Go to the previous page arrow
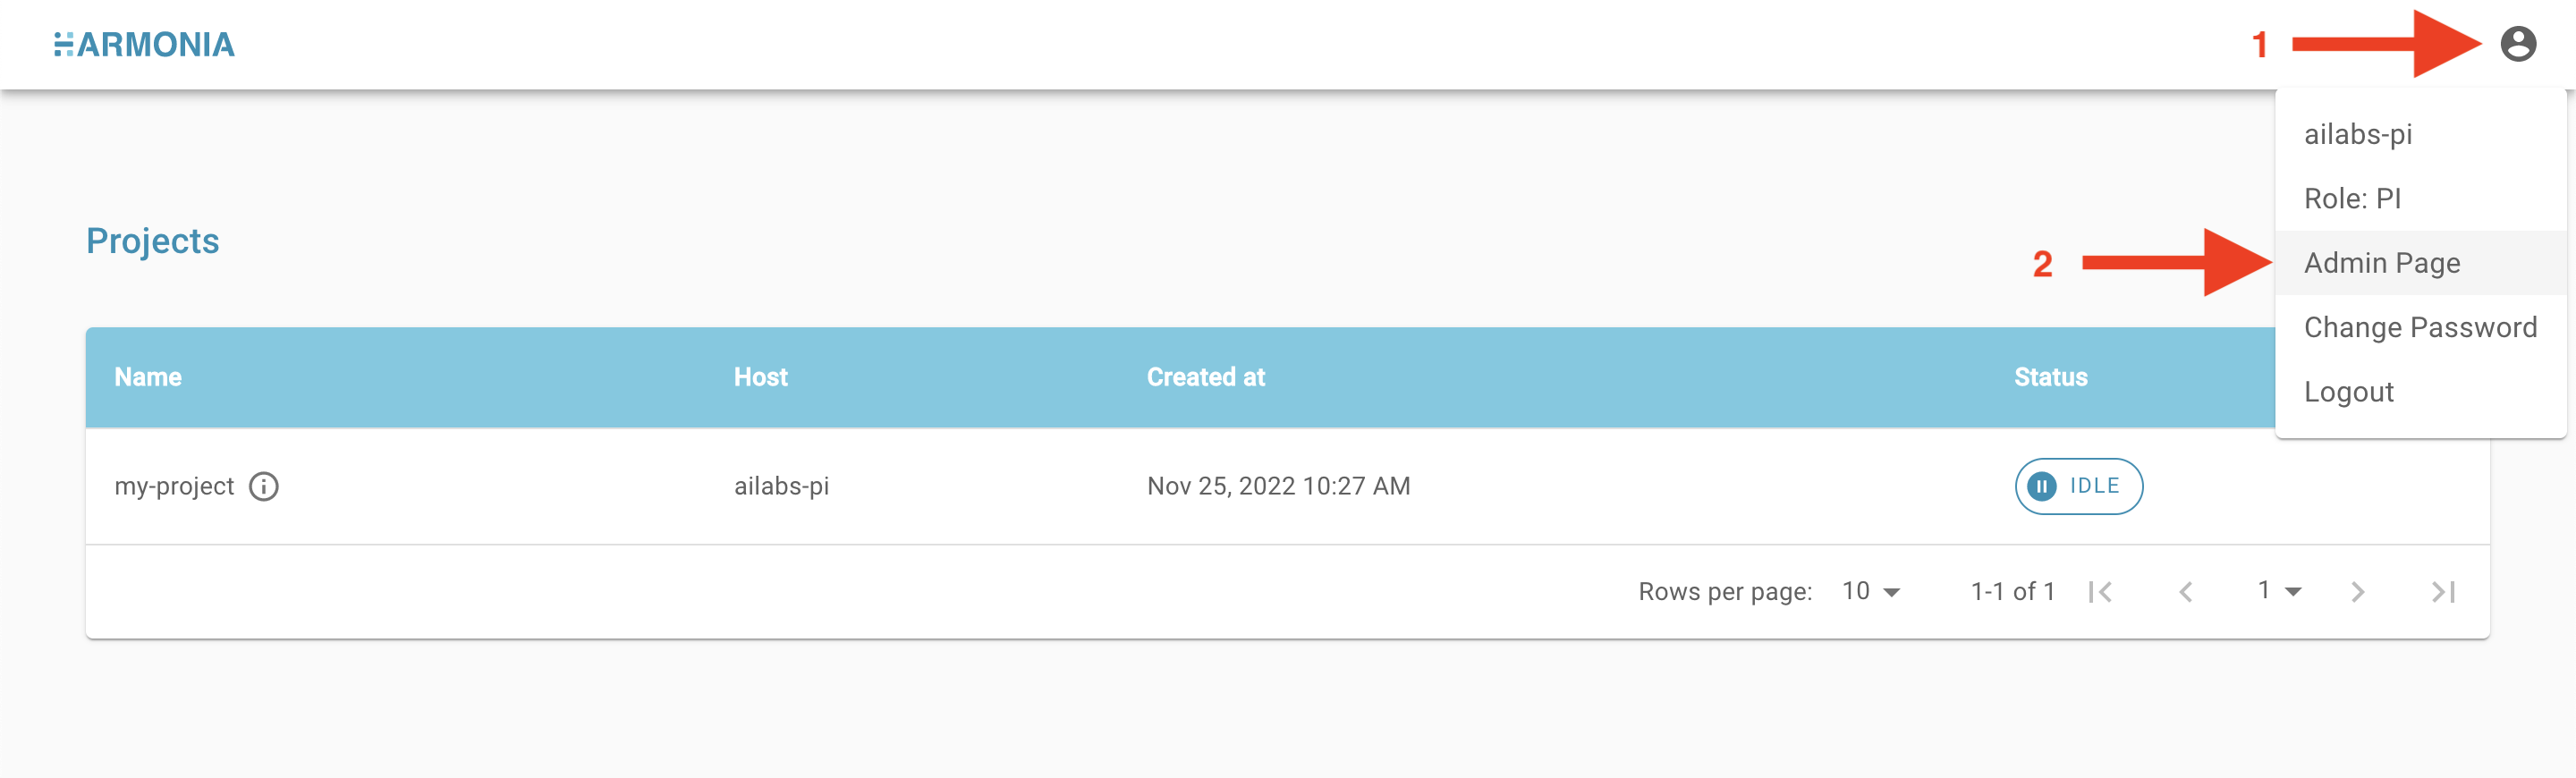Screen dimensions: 2576x778 2186,592
